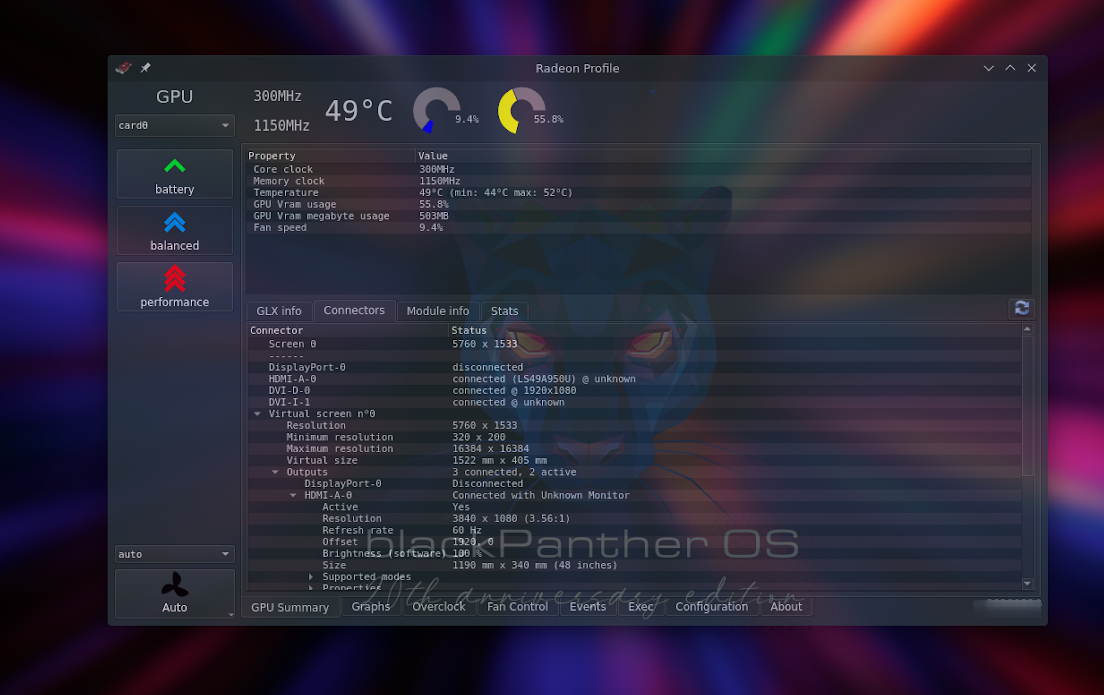Click the Value column header
The image size is (1104, 695).
click(x=723, y=156)
